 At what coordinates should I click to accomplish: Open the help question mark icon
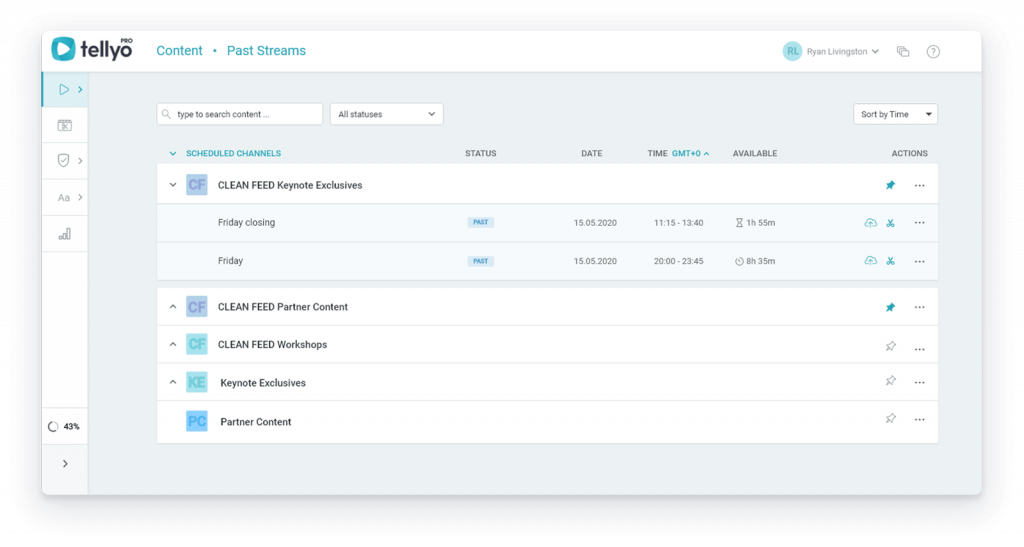pos(933,52)
